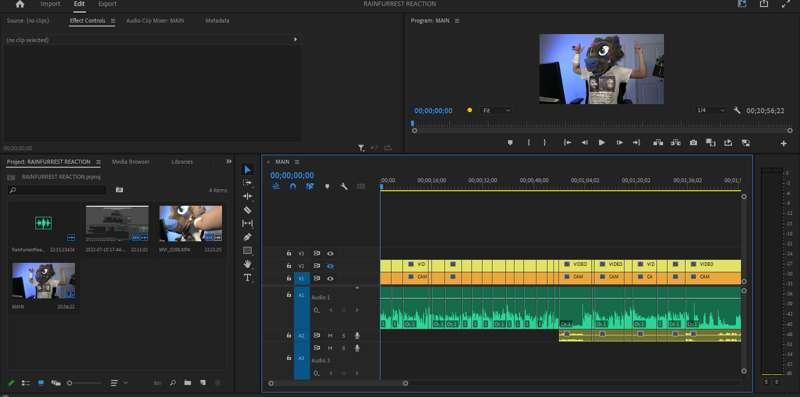Solo audio track A2
The image size is (800, 397).
[343, 335]
